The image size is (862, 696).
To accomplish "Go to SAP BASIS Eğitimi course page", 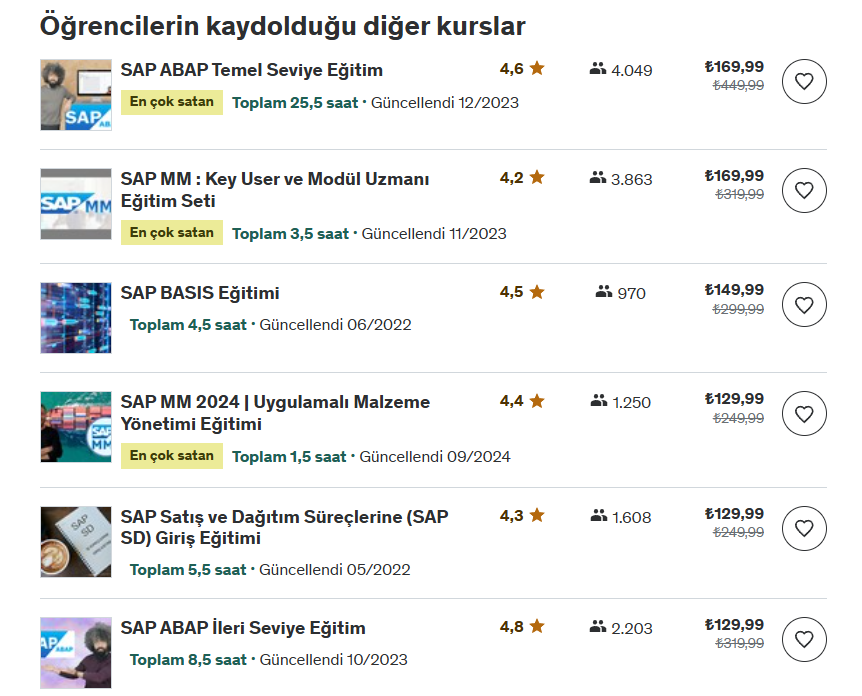I will click(x=200, y=293).
